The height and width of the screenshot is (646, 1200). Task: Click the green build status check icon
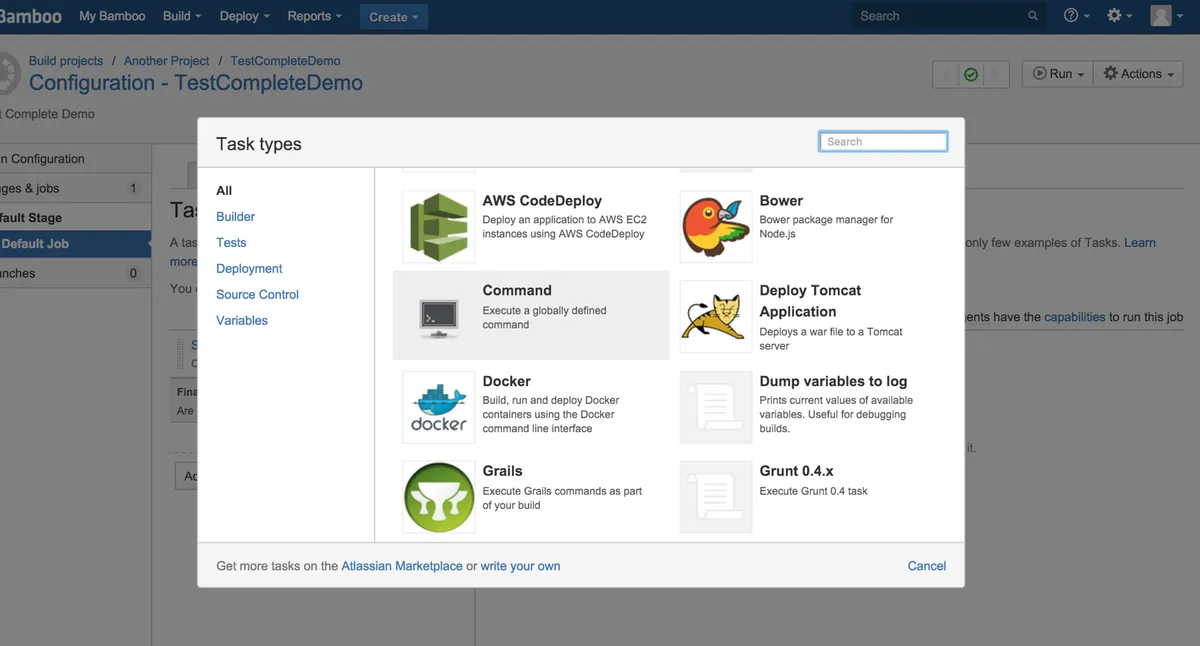pos(971,74)
